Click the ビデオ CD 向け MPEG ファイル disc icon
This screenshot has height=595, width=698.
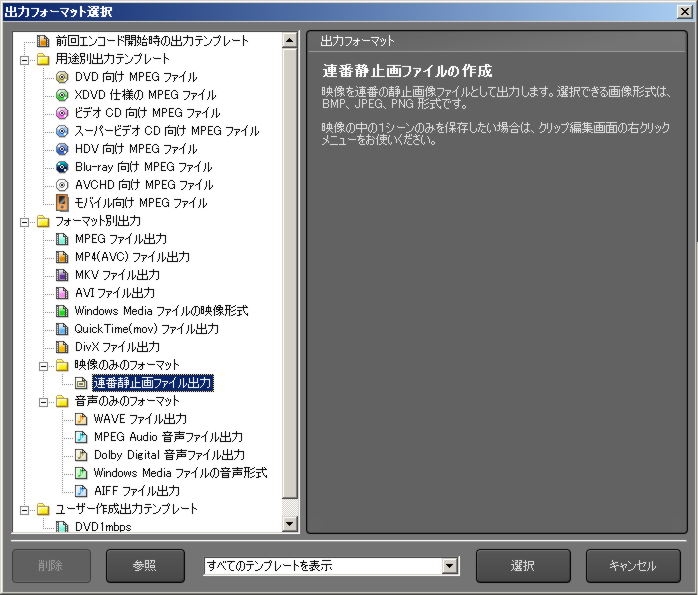62,113
